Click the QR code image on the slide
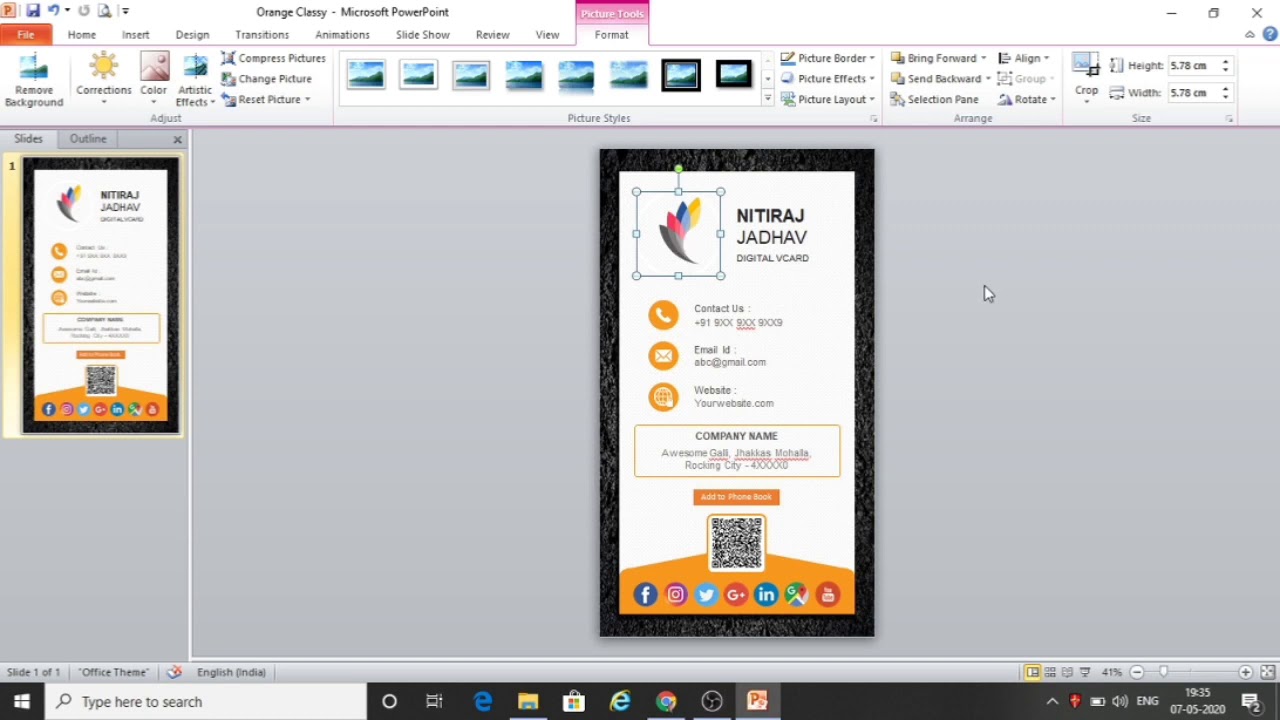 pyautogui.click(x=737, y=543)
